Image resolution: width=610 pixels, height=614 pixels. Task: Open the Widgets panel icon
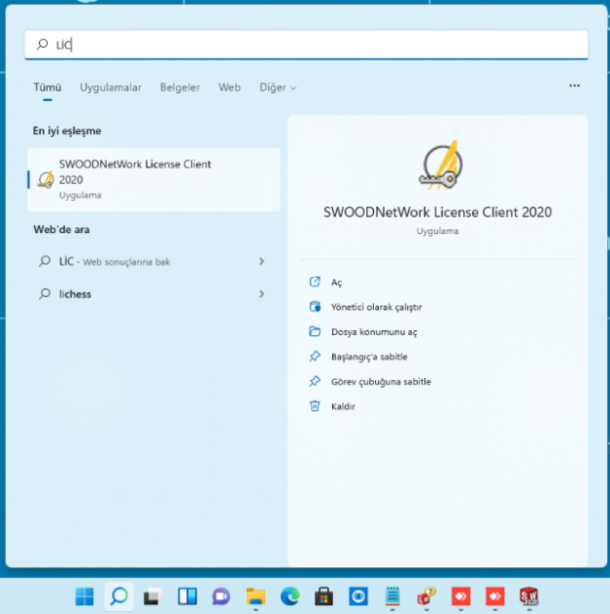[x=187, y=596]
